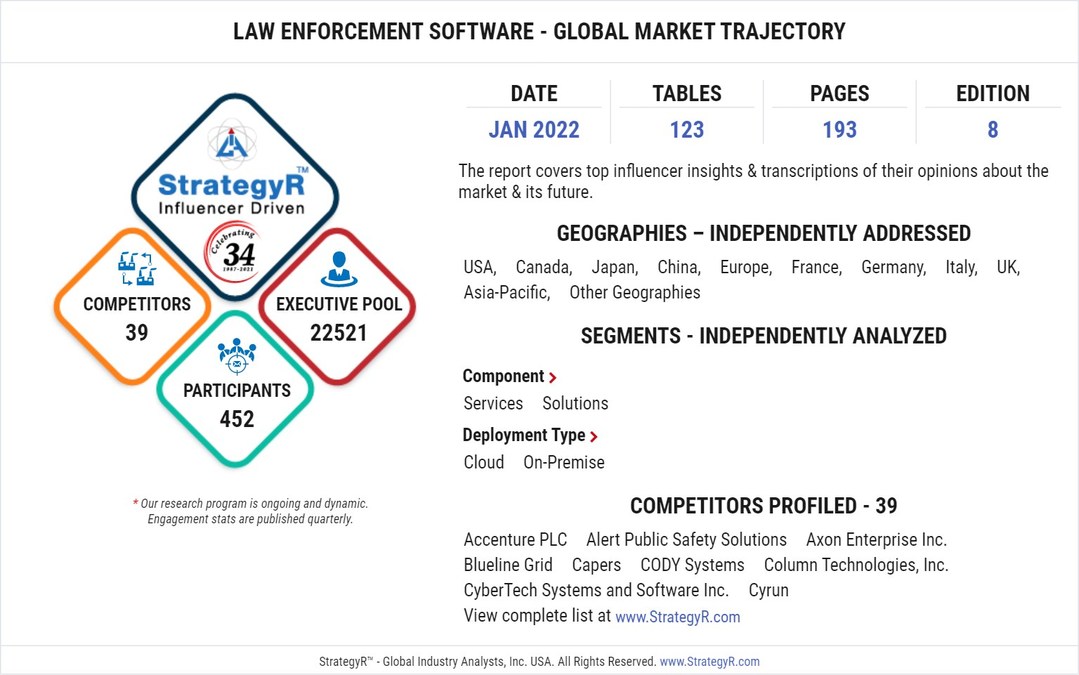Screen dimensions: 1079x675
Task: Click the Tables value 123
Action: (687, 129)
